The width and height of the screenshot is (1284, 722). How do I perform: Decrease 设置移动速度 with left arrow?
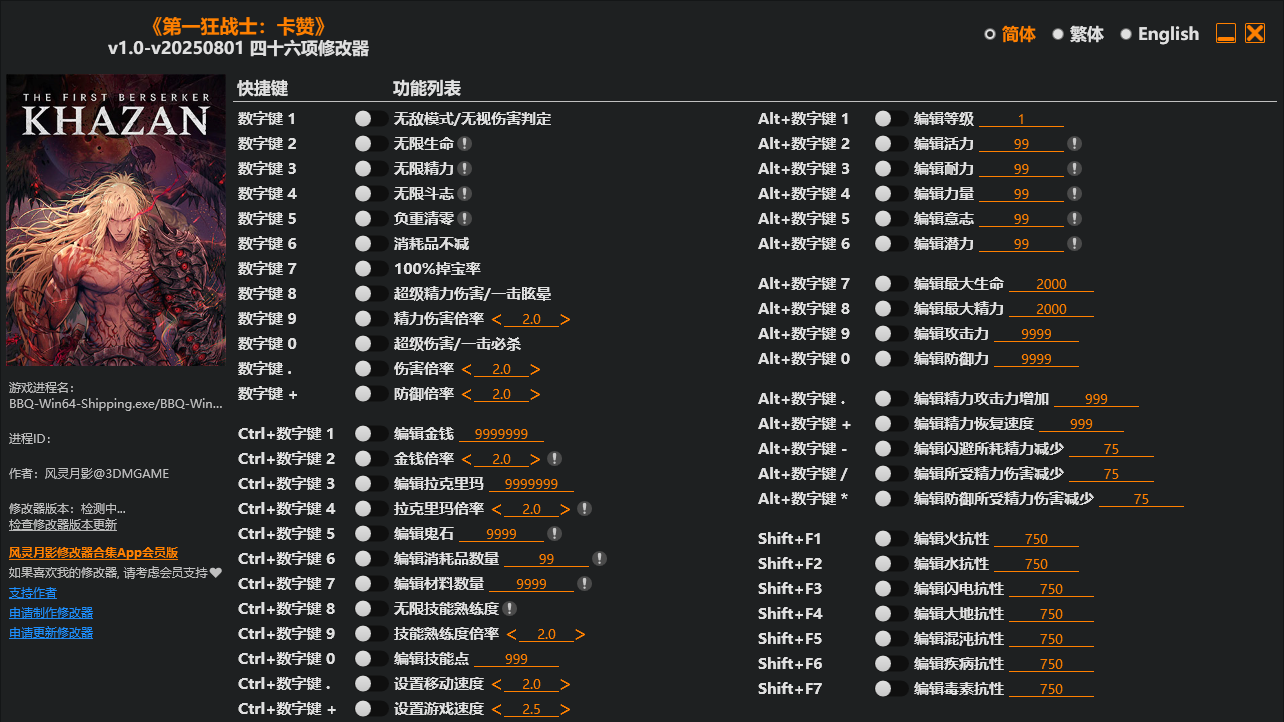tap(496, 685)
